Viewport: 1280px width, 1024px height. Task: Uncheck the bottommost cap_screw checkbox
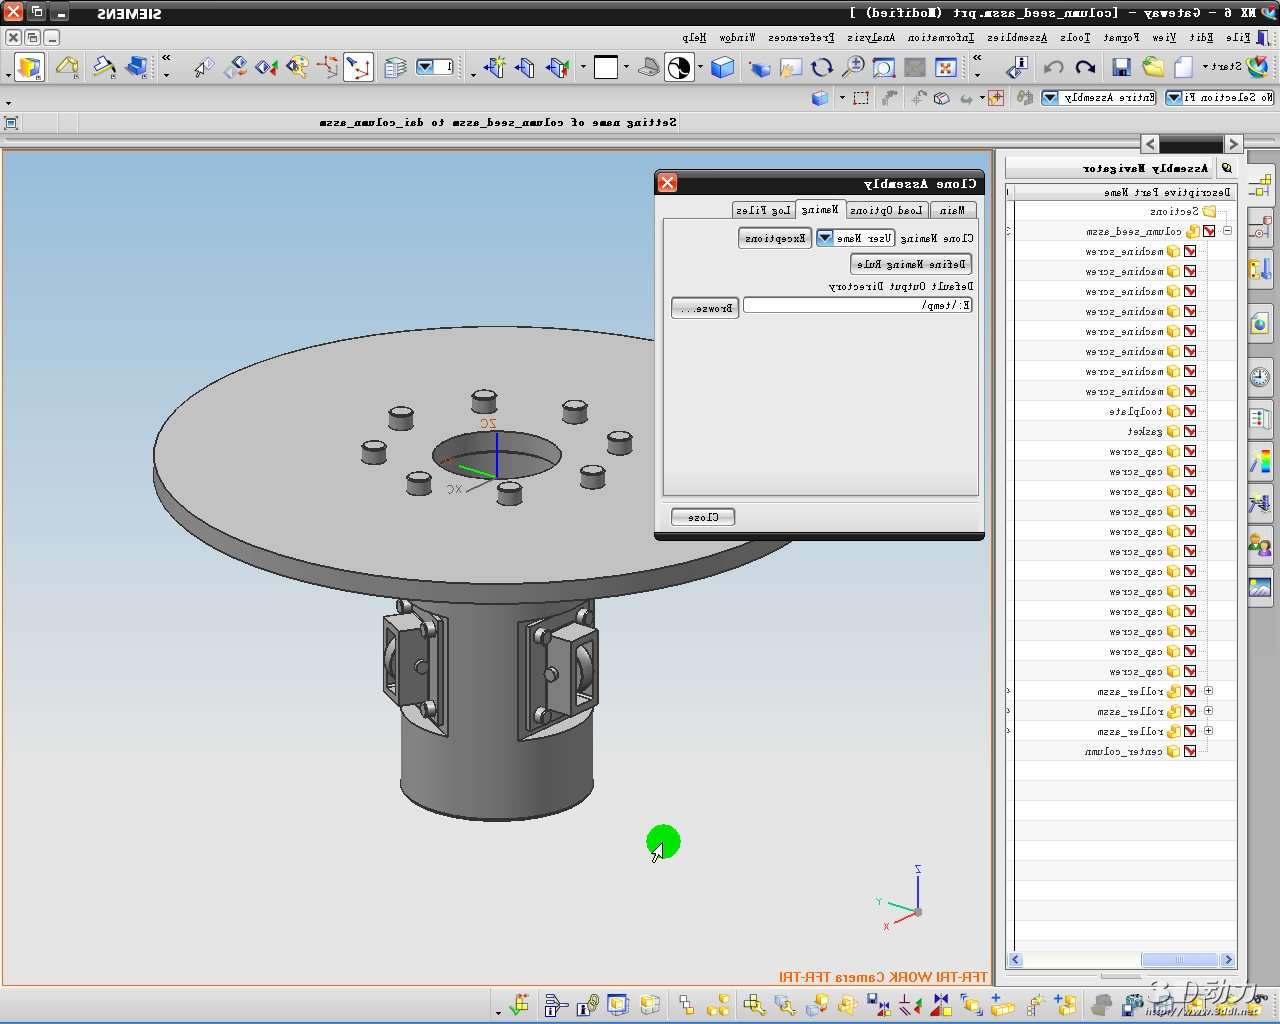[1190, 671]
